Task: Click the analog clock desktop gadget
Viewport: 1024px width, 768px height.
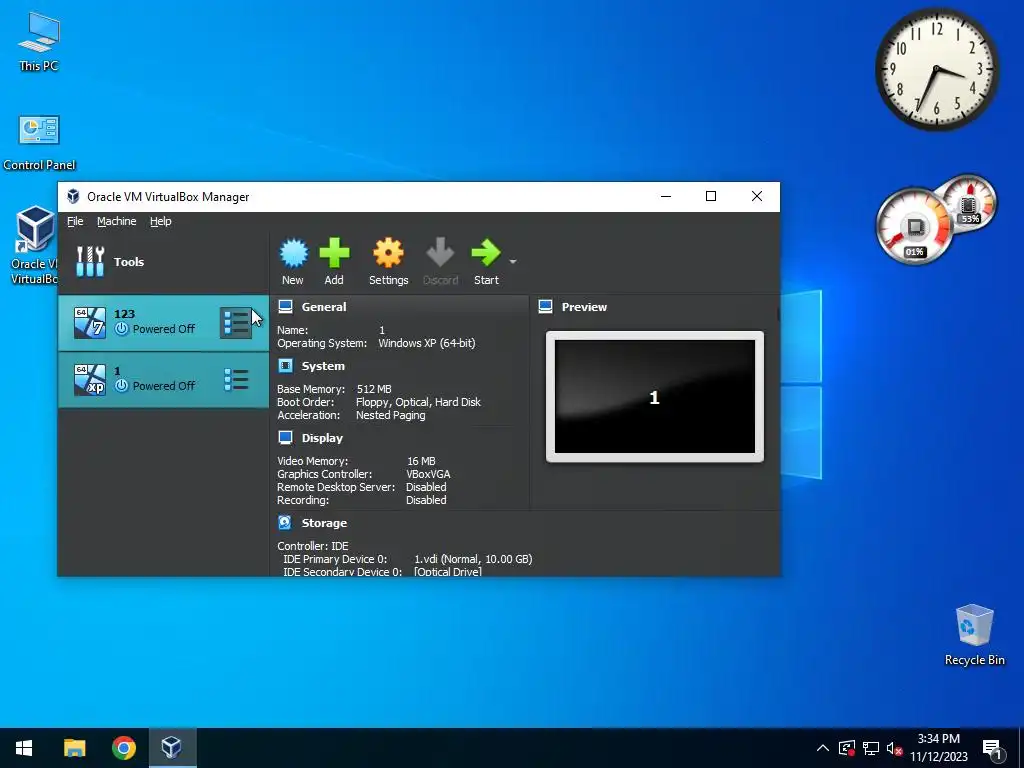Action: coord(936,70)
